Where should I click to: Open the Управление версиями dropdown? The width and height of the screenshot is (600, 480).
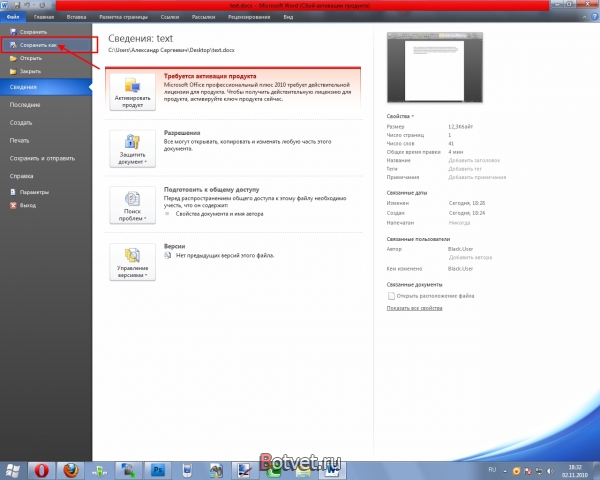tap(132, 262)
